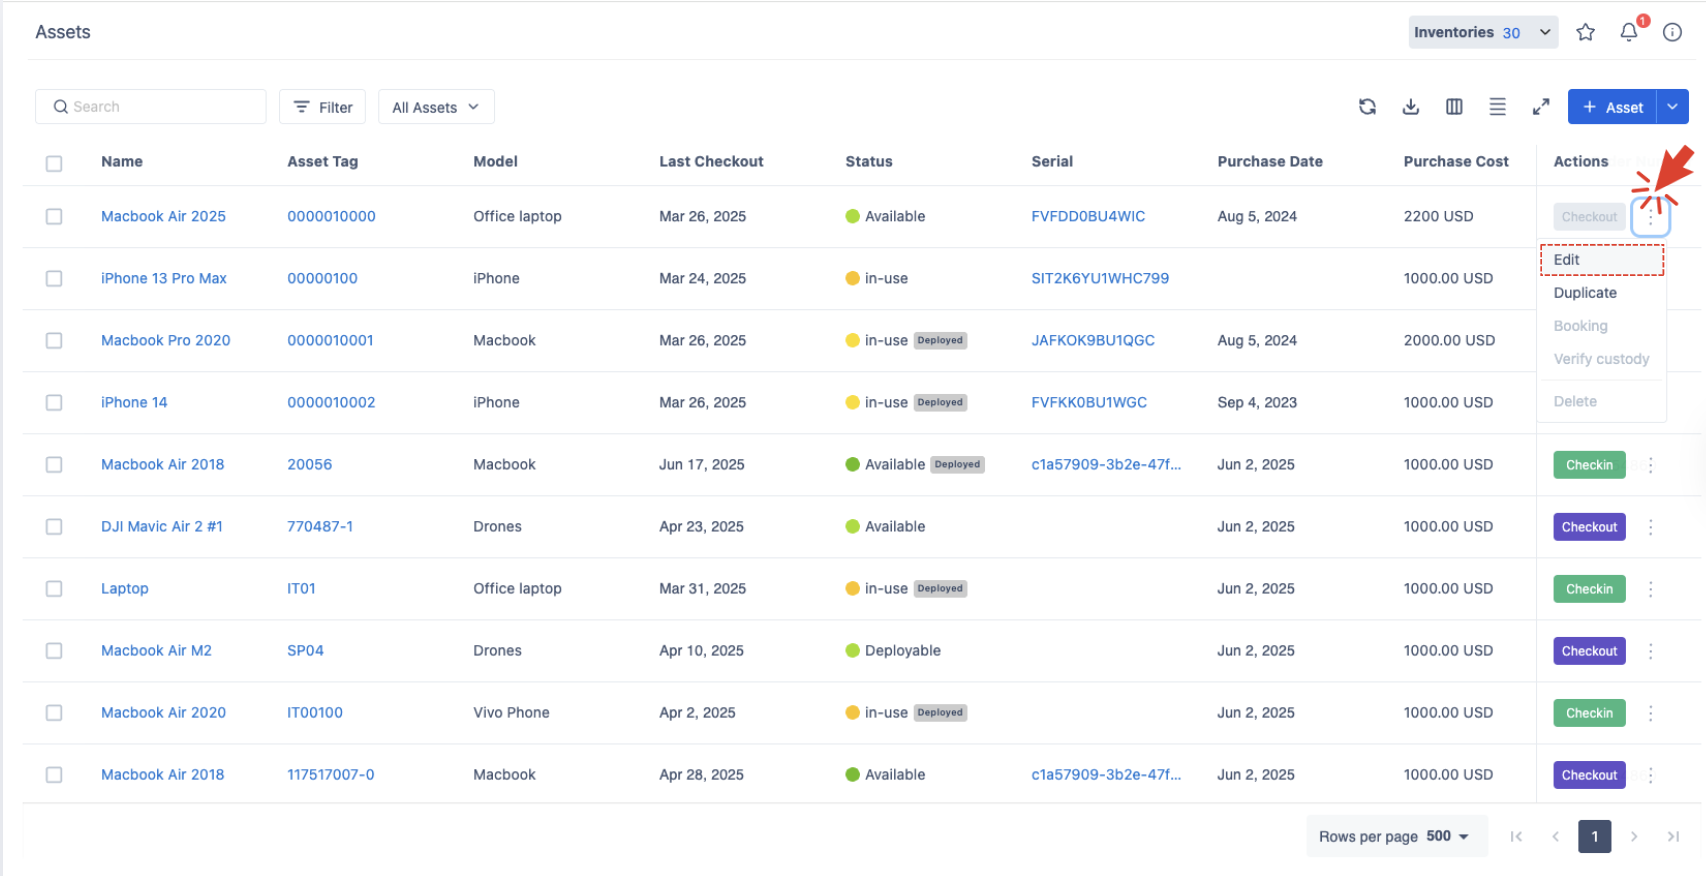Click the download export icon
This screenshot has width=1706, height=876.
(1410, 107)
